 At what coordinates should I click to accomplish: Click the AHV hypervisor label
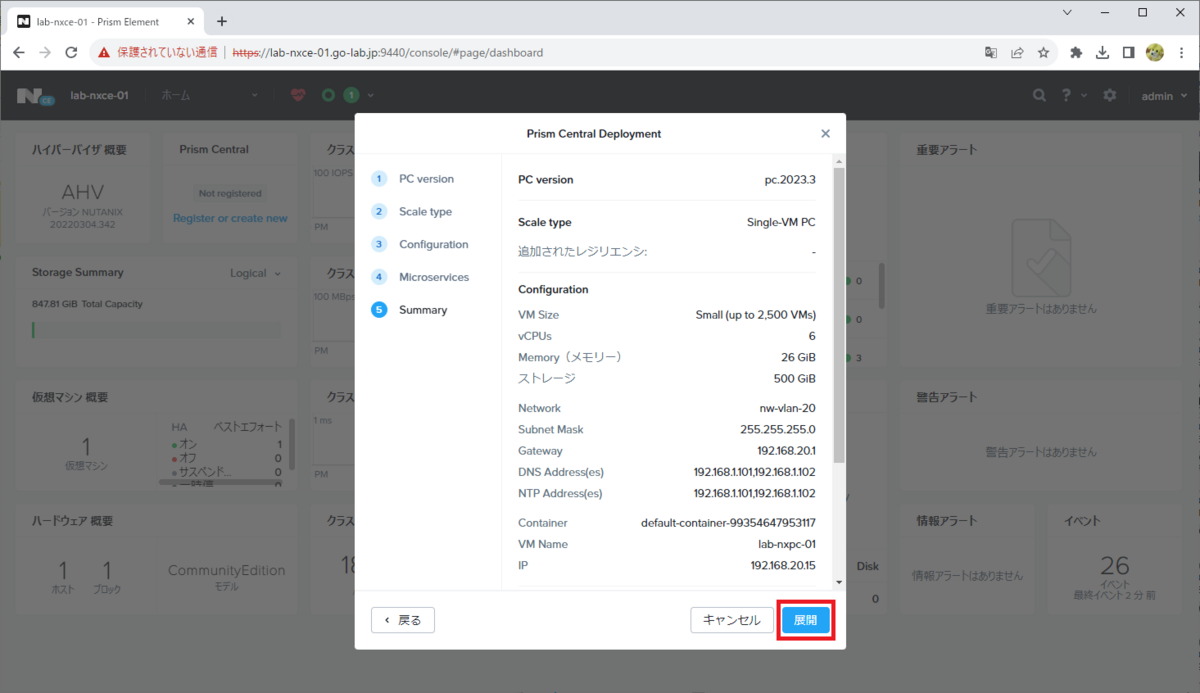pos(83,192)
